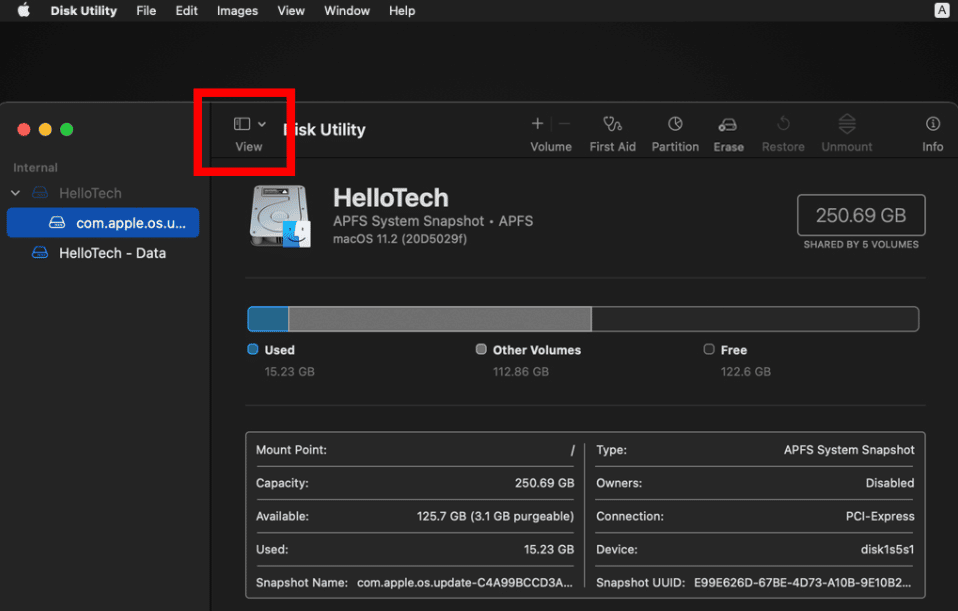Open the File menu

tap(146, 10)
